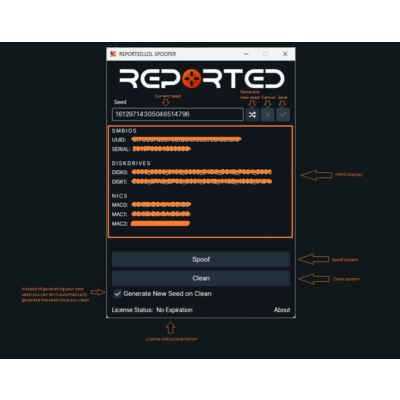Select the MAC1 label
The image size is (400, 400).
[x=119, y=214]
